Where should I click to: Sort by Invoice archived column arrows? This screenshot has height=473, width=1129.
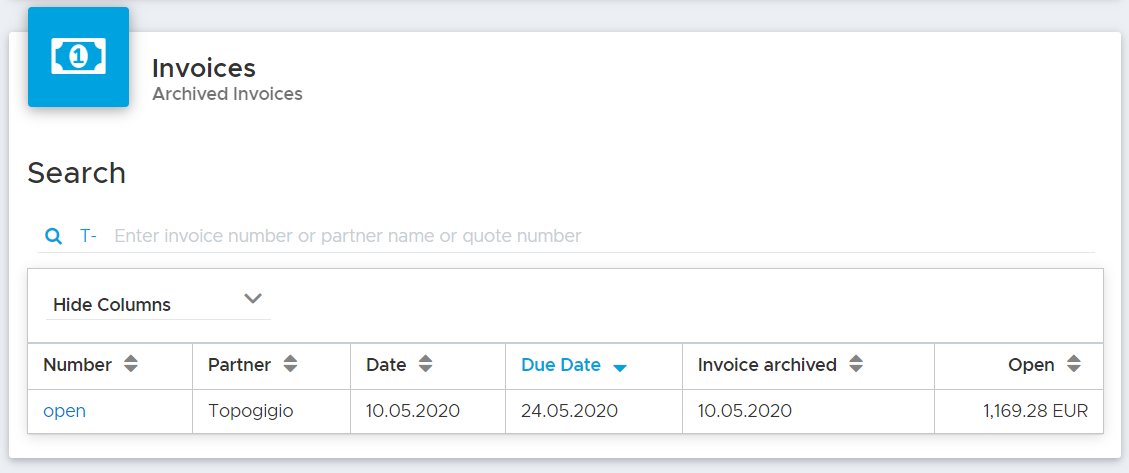(855, 364)
